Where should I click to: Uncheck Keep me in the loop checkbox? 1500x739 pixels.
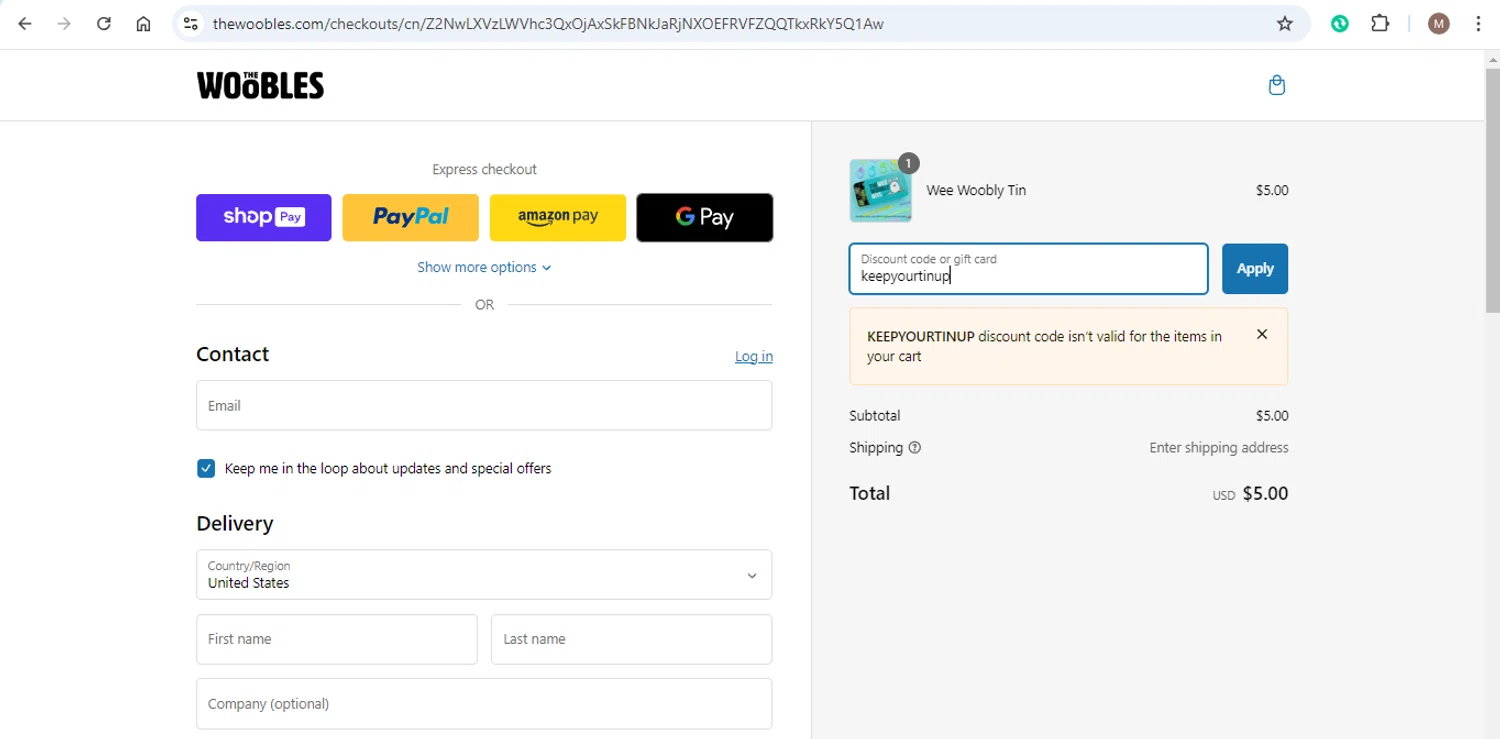click(206, 468)
